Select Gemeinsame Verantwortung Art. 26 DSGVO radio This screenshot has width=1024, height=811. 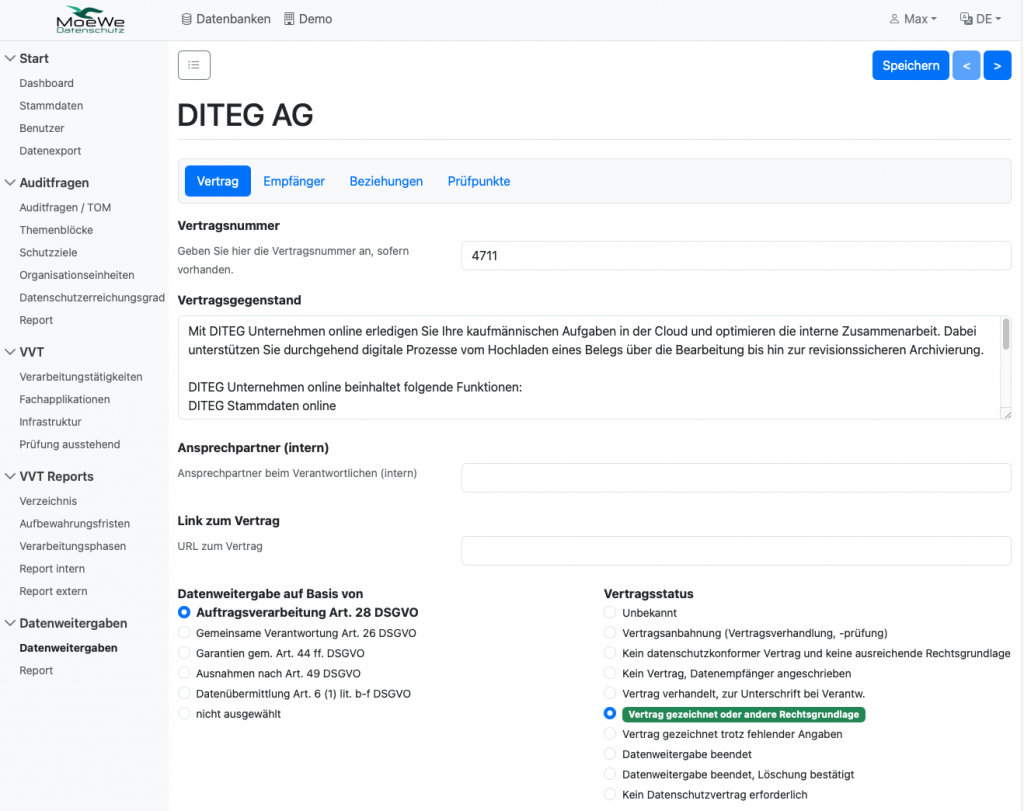coord(183,633)
